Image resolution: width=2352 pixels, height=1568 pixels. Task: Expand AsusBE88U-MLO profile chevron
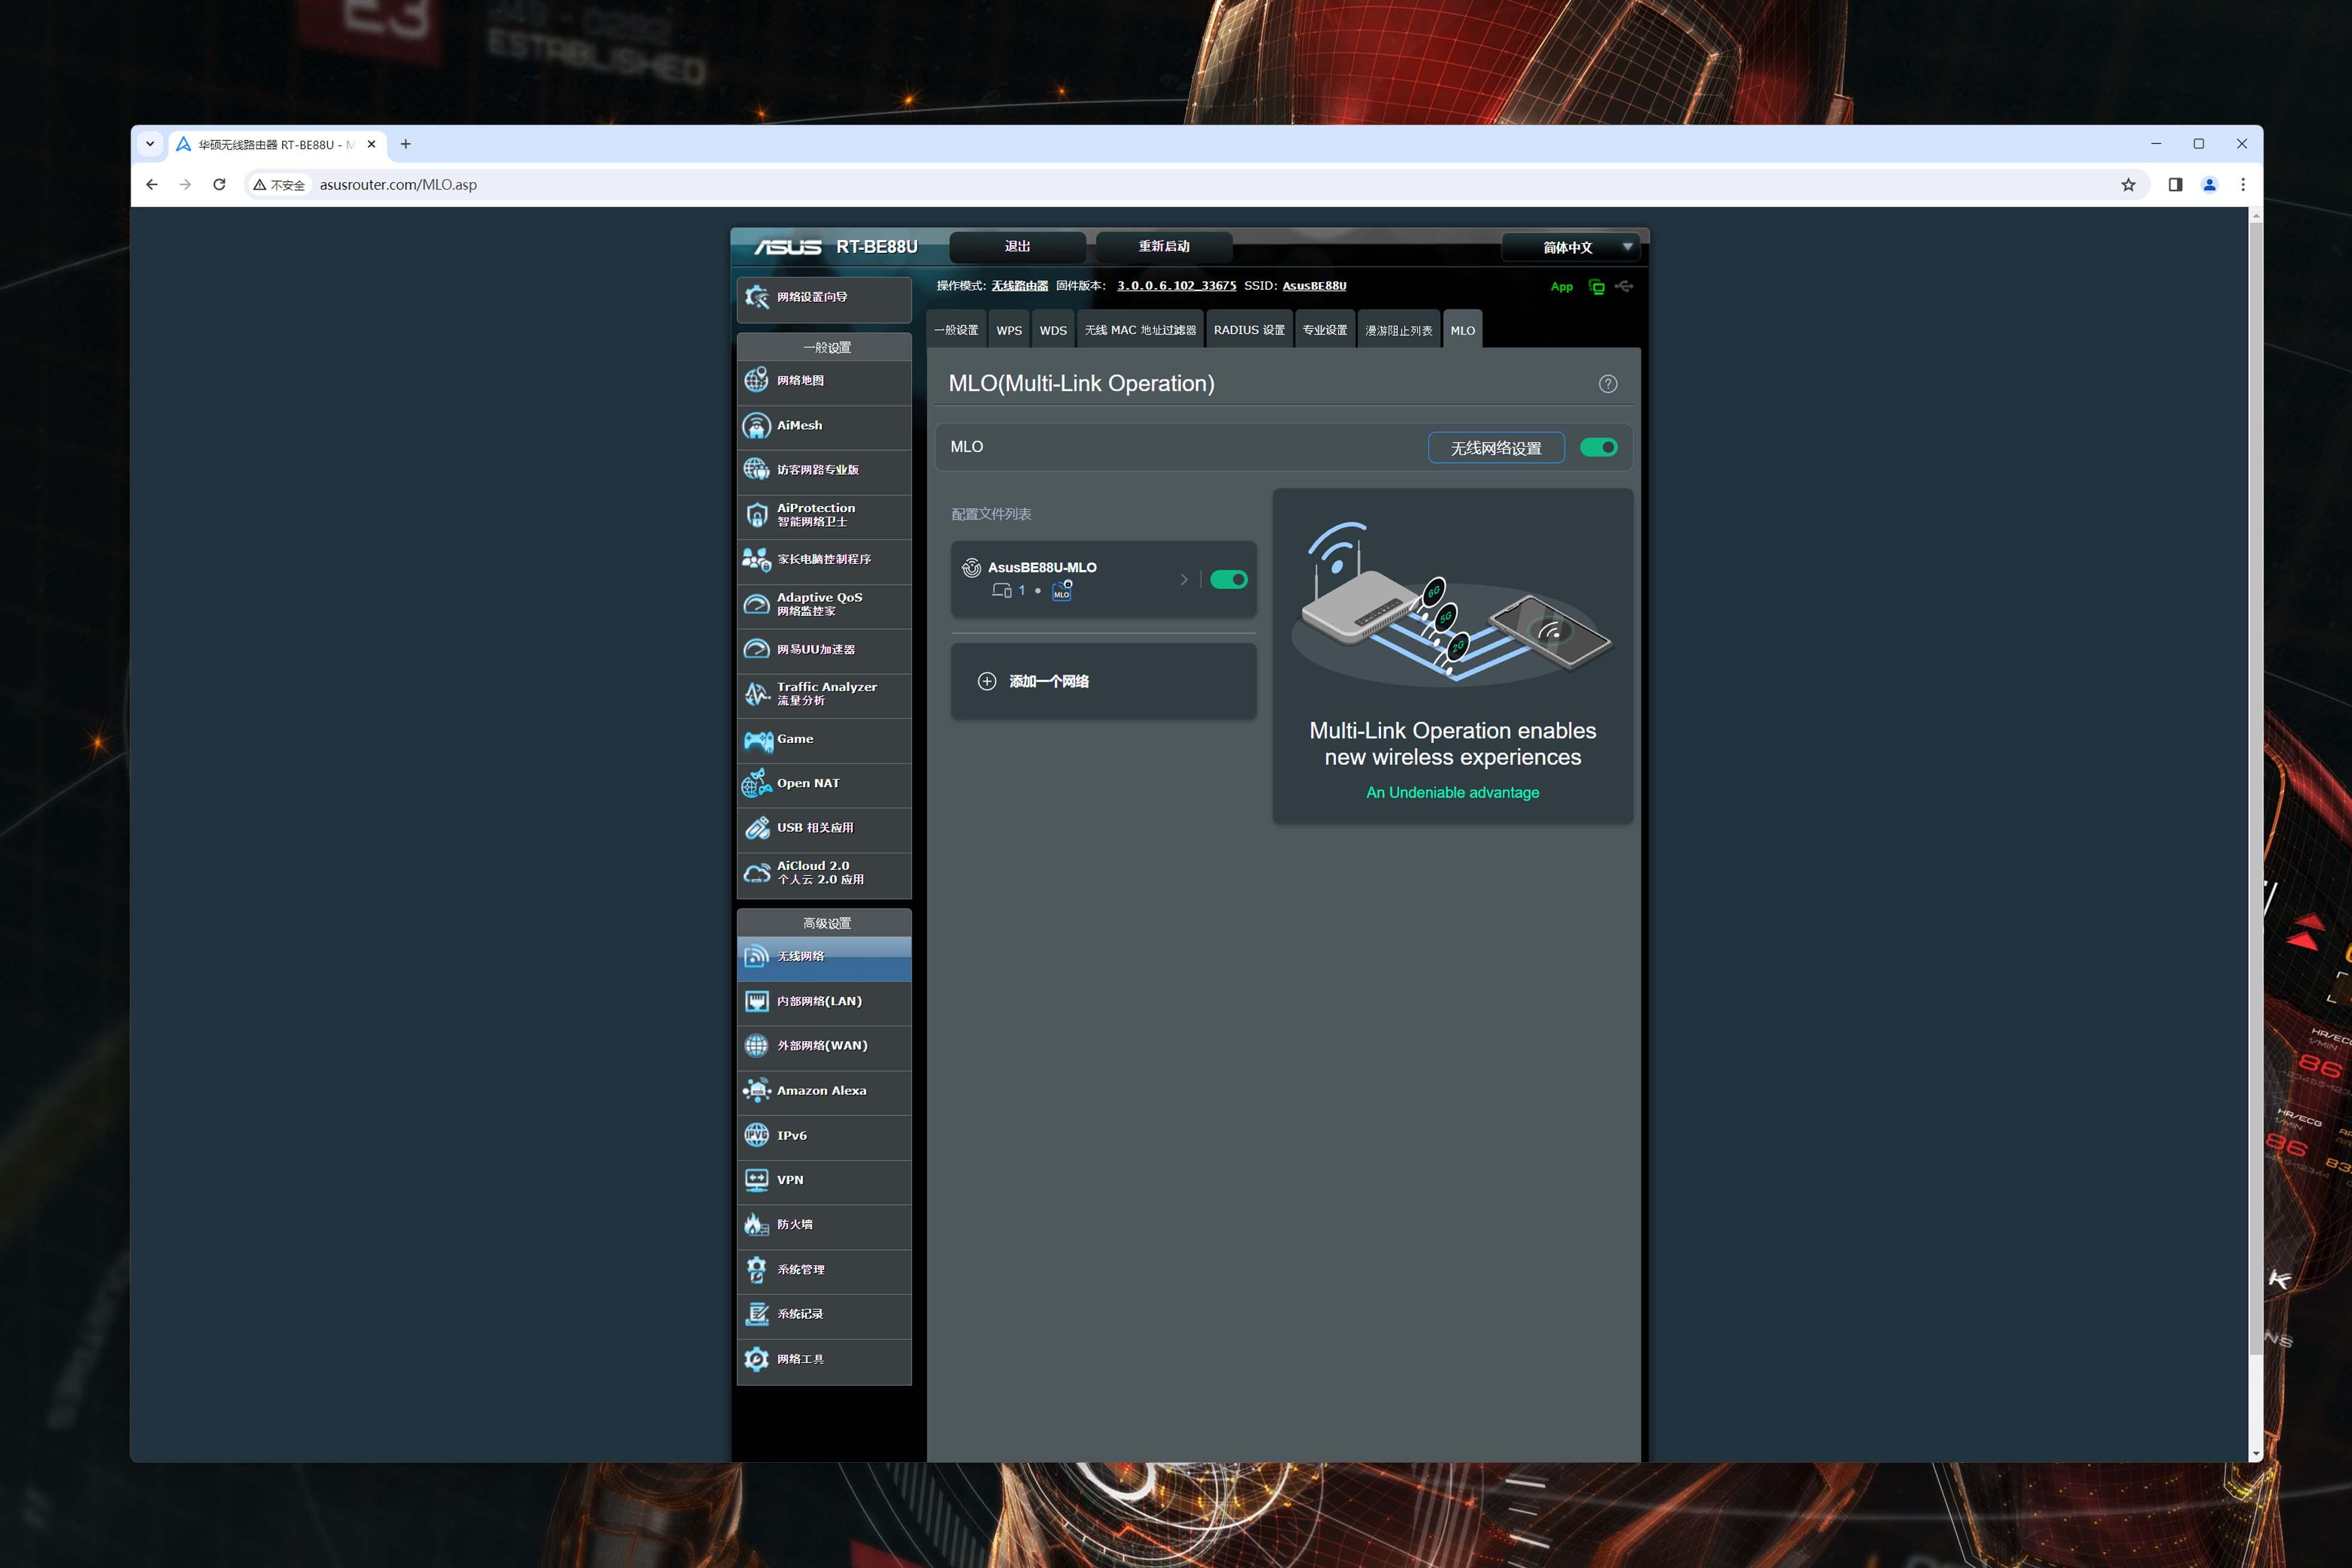(x=1184, y=580)
